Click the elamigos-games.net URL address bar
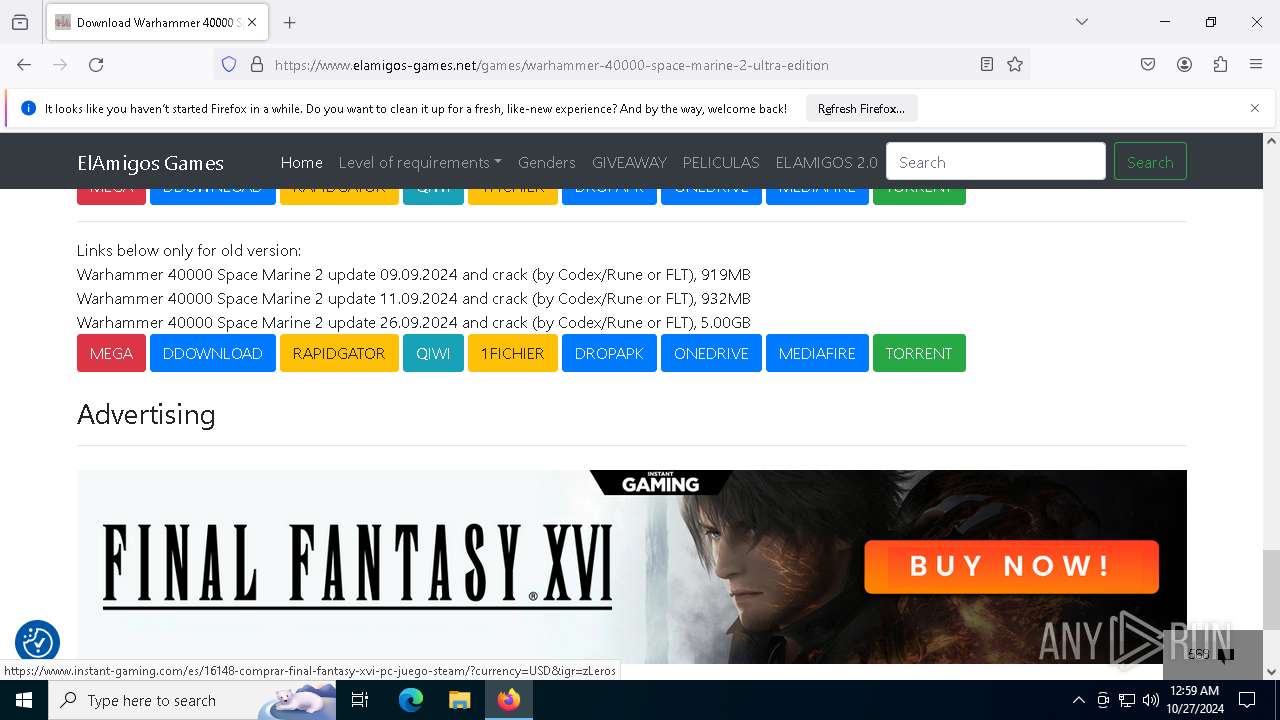1280x720 pixels. [x=620, y=65]
